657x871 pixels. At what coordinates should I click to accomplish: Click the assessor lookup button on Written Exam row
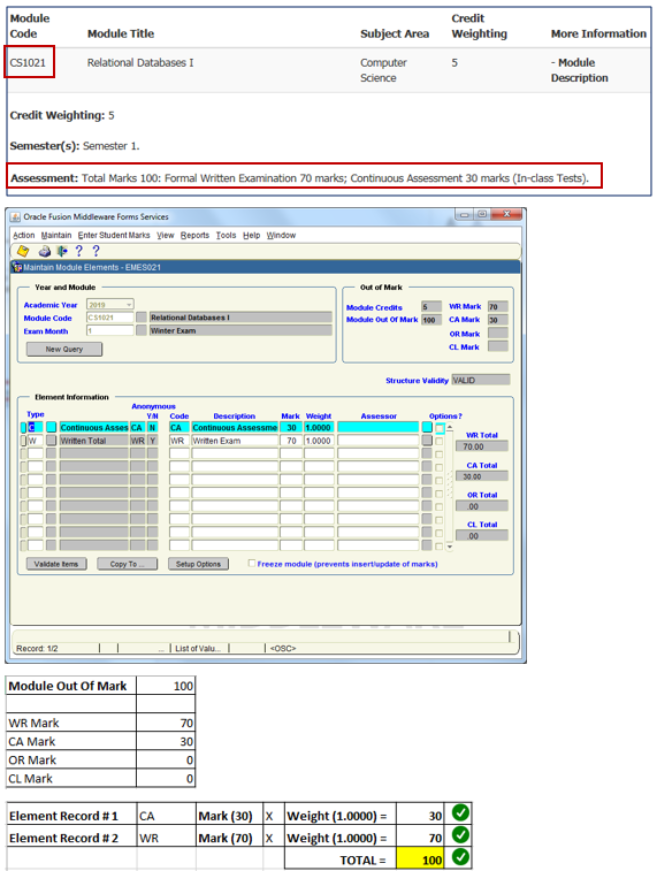tap(426, 441)
